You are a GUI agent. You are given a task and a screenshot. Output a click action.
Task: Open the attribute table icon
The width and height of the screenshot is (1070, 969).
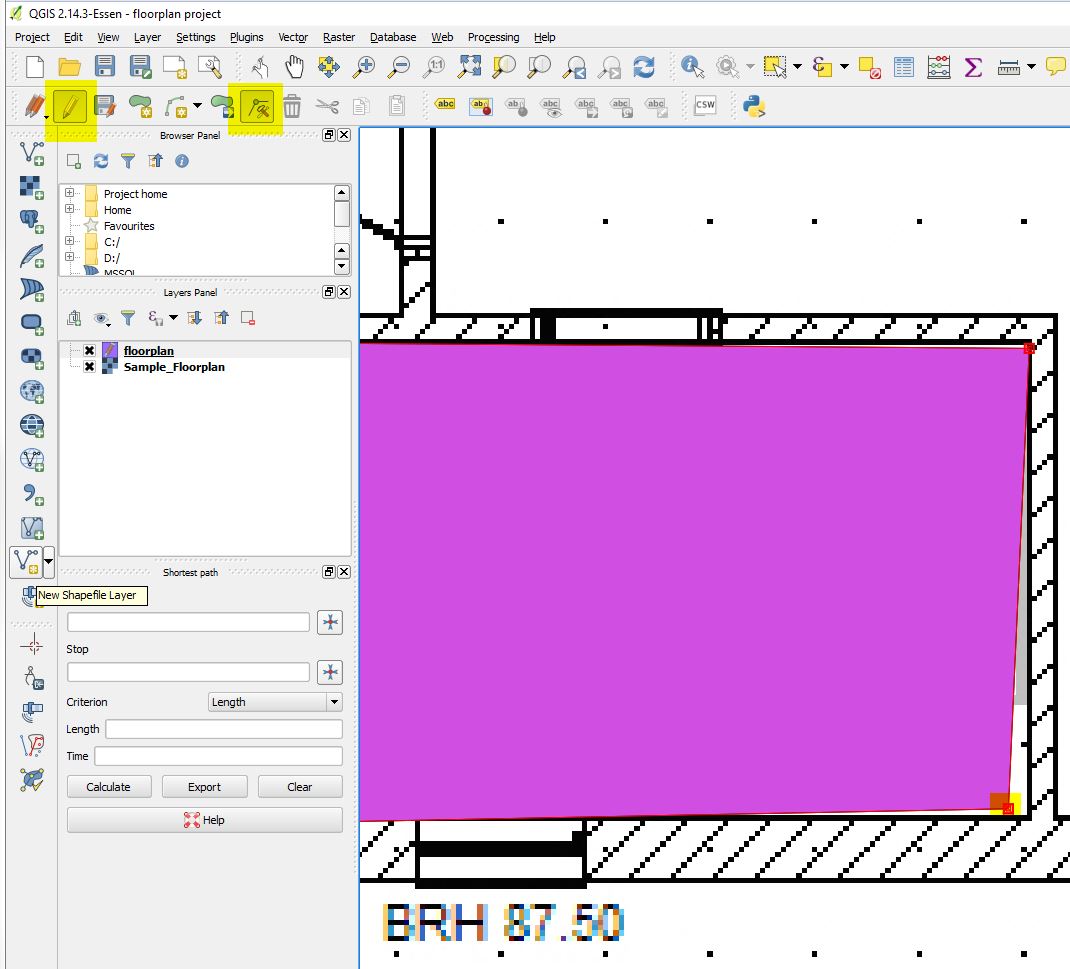click(903, 66)
